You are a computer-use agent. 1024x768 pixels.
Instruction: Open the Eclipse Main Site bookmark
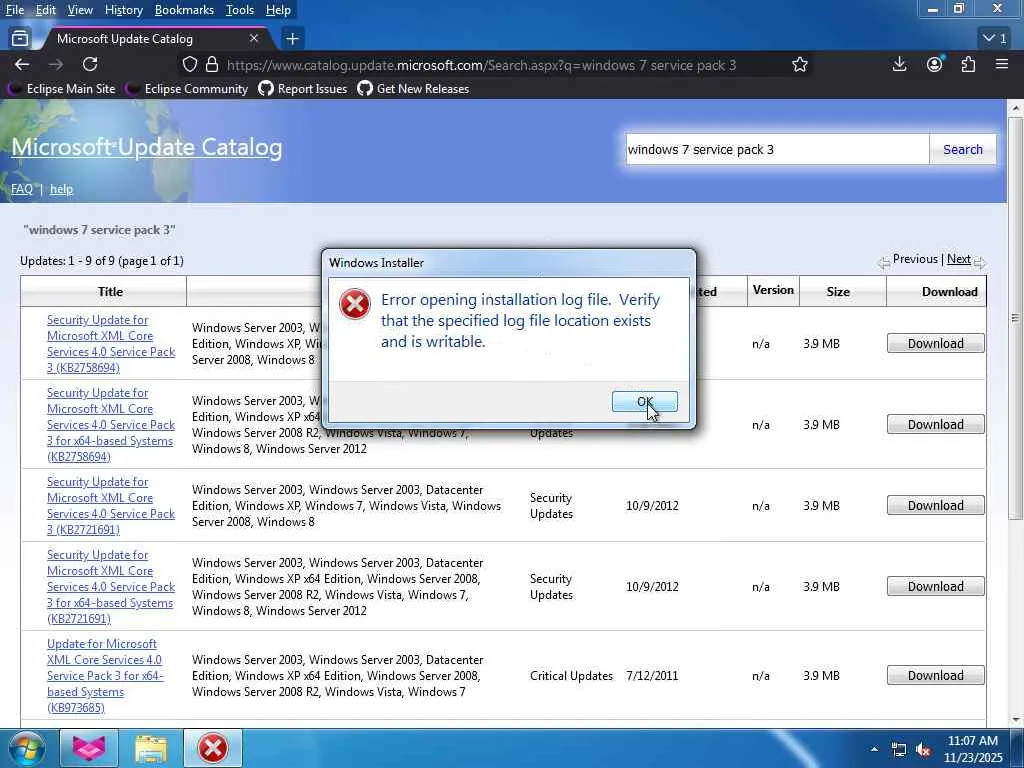(x=62, y=89)
